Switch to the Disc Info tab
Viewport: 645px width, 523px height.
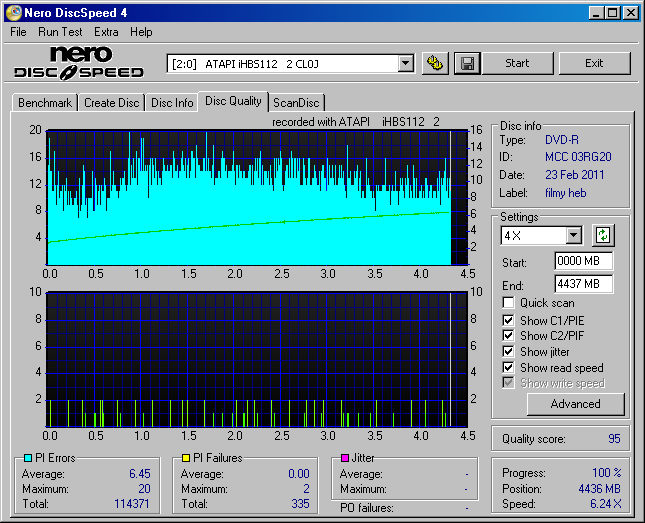coord(172,103)
